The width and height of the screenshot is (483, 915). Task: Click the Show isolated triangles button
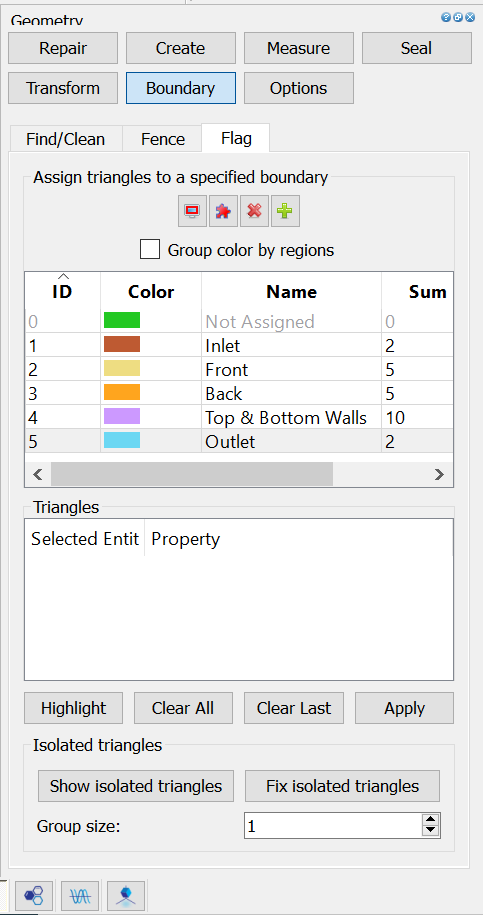pyautogui.click(x=136, y=786)
